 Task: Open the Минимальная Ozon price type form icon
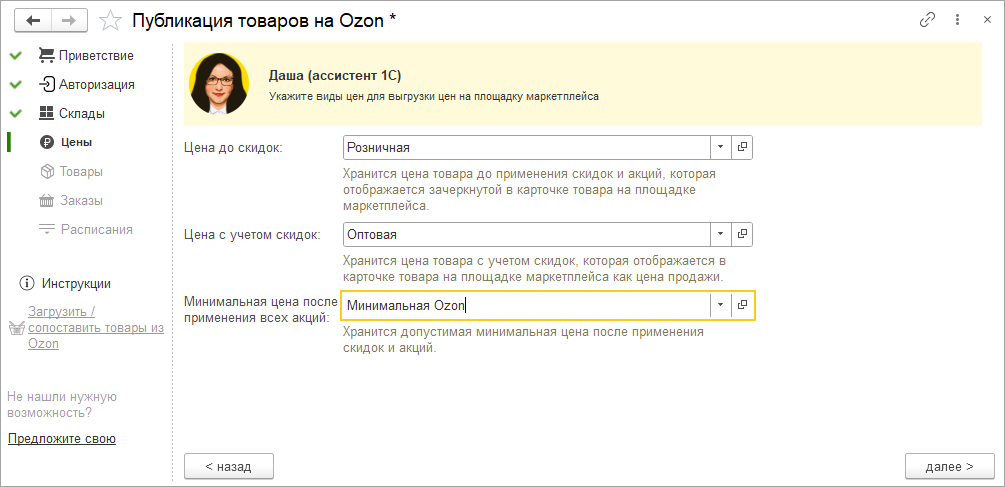(743, 305)
